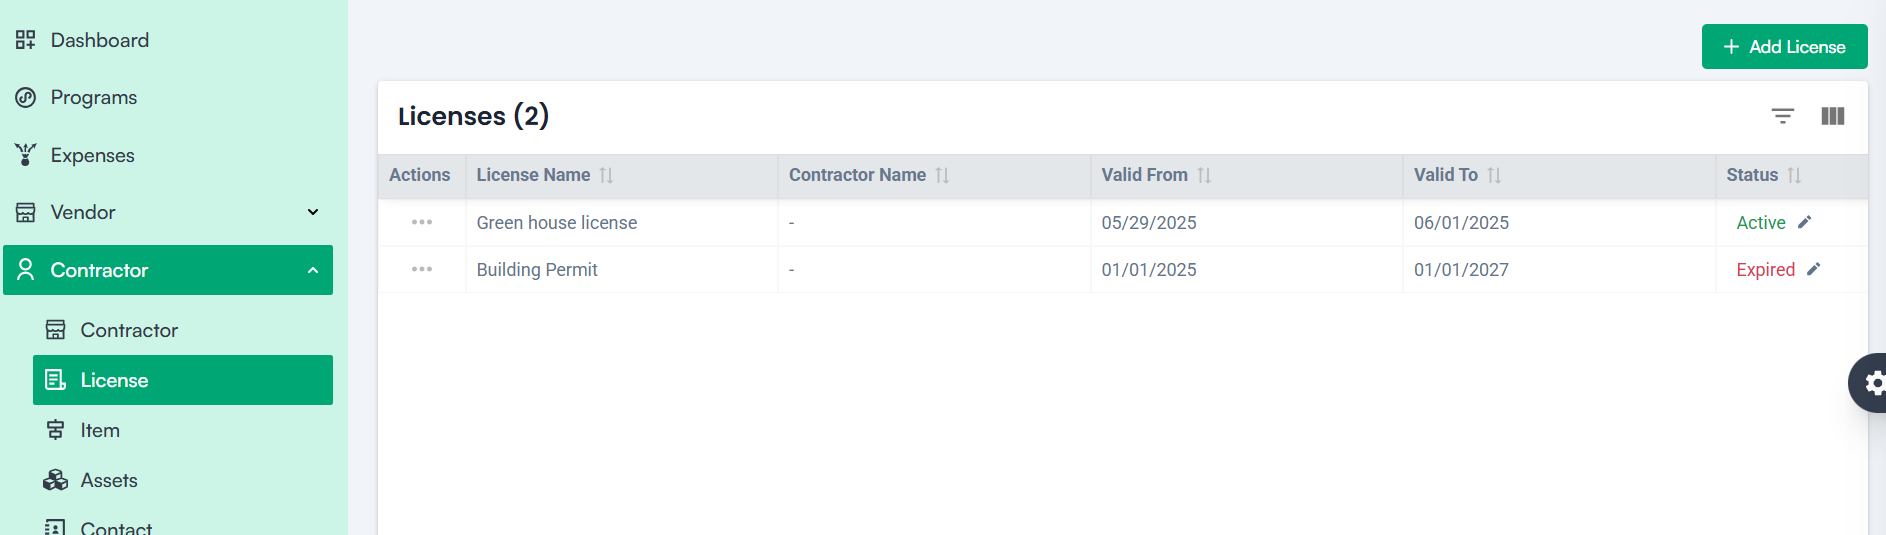Open actions menu for Building Permit
The width and height of the screenshot is (1886, 535).
pos(422,269)
